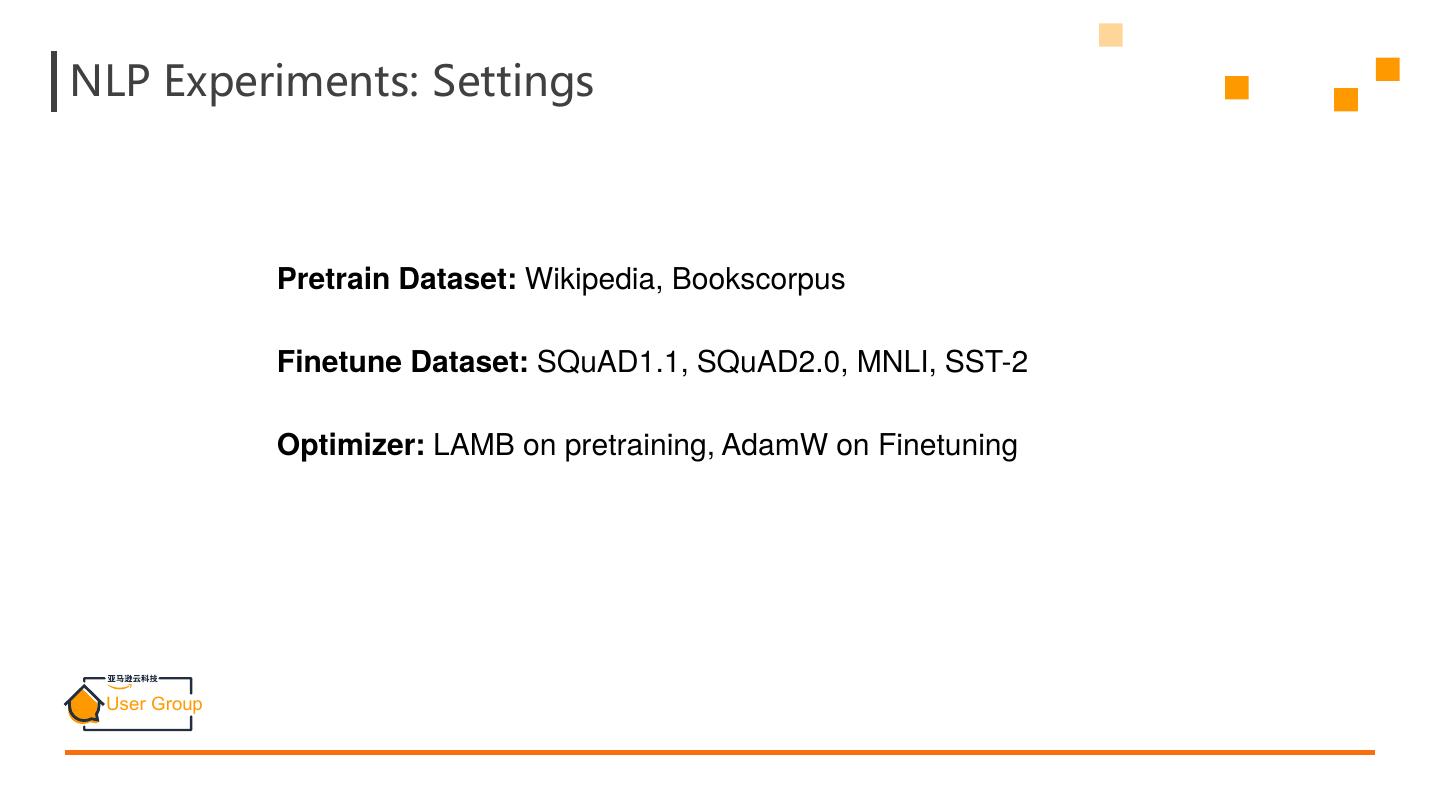Click the dark vertical bar beside title
Screen dimensions: 1440x810
point(54,81)
